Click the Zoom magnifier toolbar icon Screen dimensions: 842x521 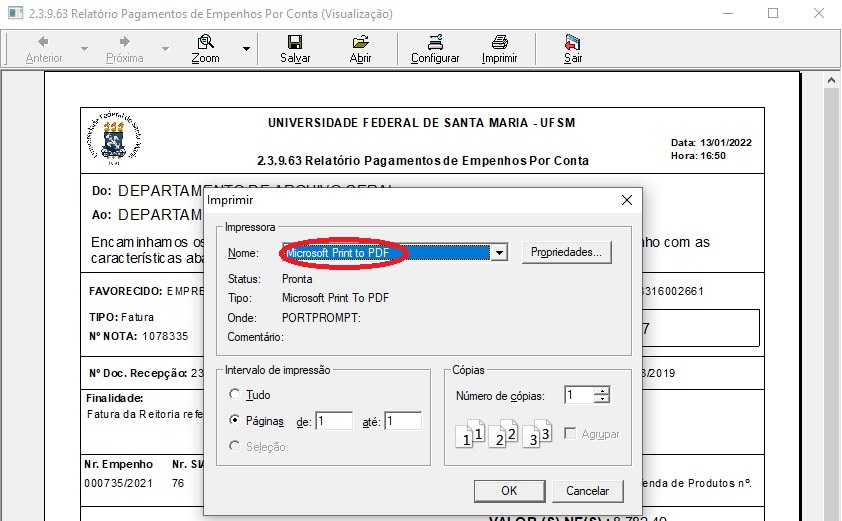(205, 43)
